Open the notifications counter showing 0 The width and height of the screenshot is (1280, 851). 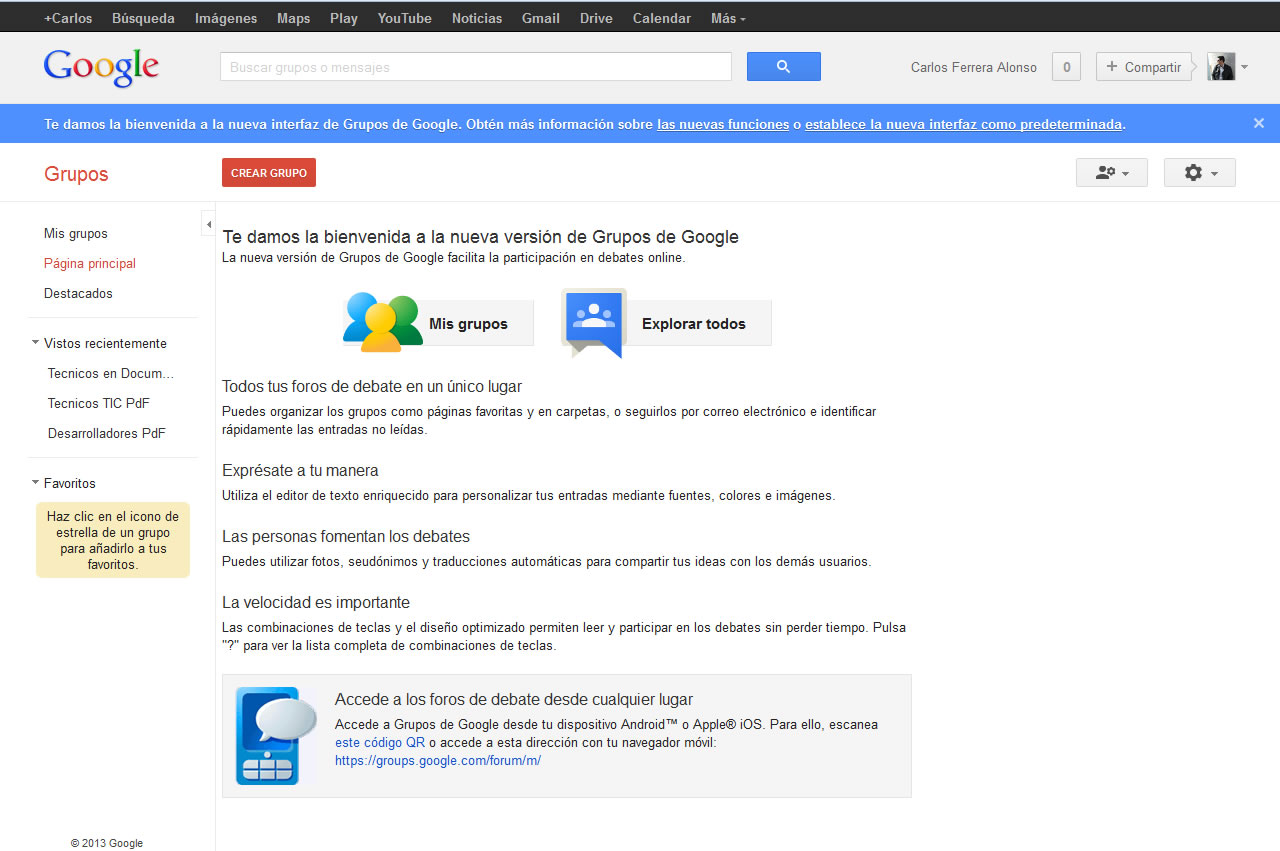click(x=1066, y=67)
